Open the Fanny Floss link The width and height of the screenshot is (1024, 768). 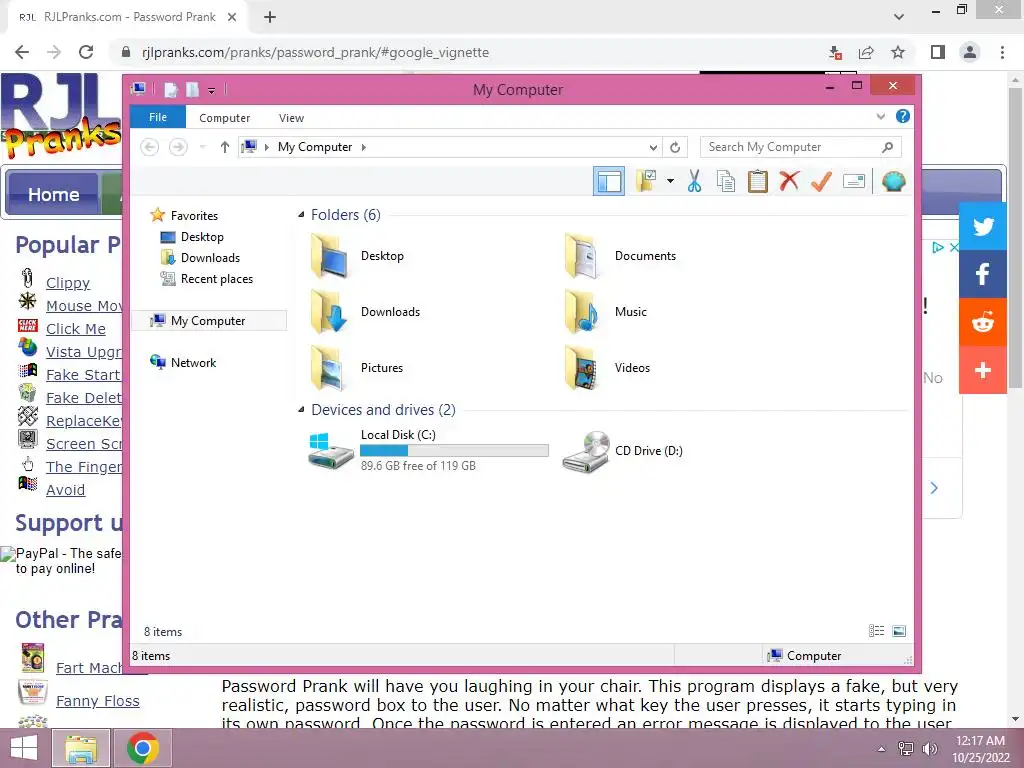click(x=98, y=700)
